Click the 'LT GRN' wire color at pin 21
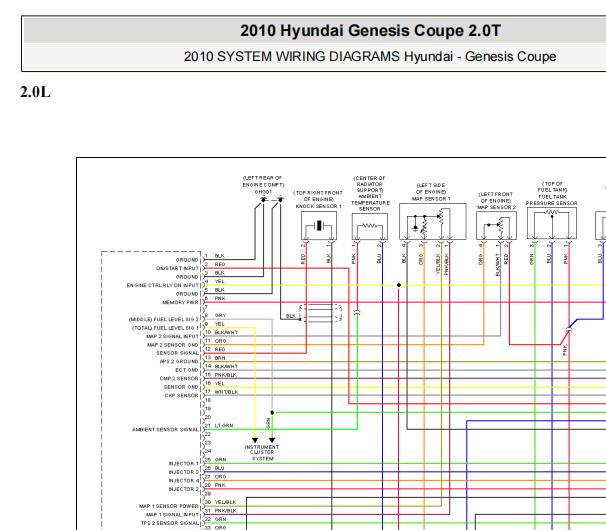The width and height of the screenshot is (606, 530). pyautogui.click(x=224, y=425)
